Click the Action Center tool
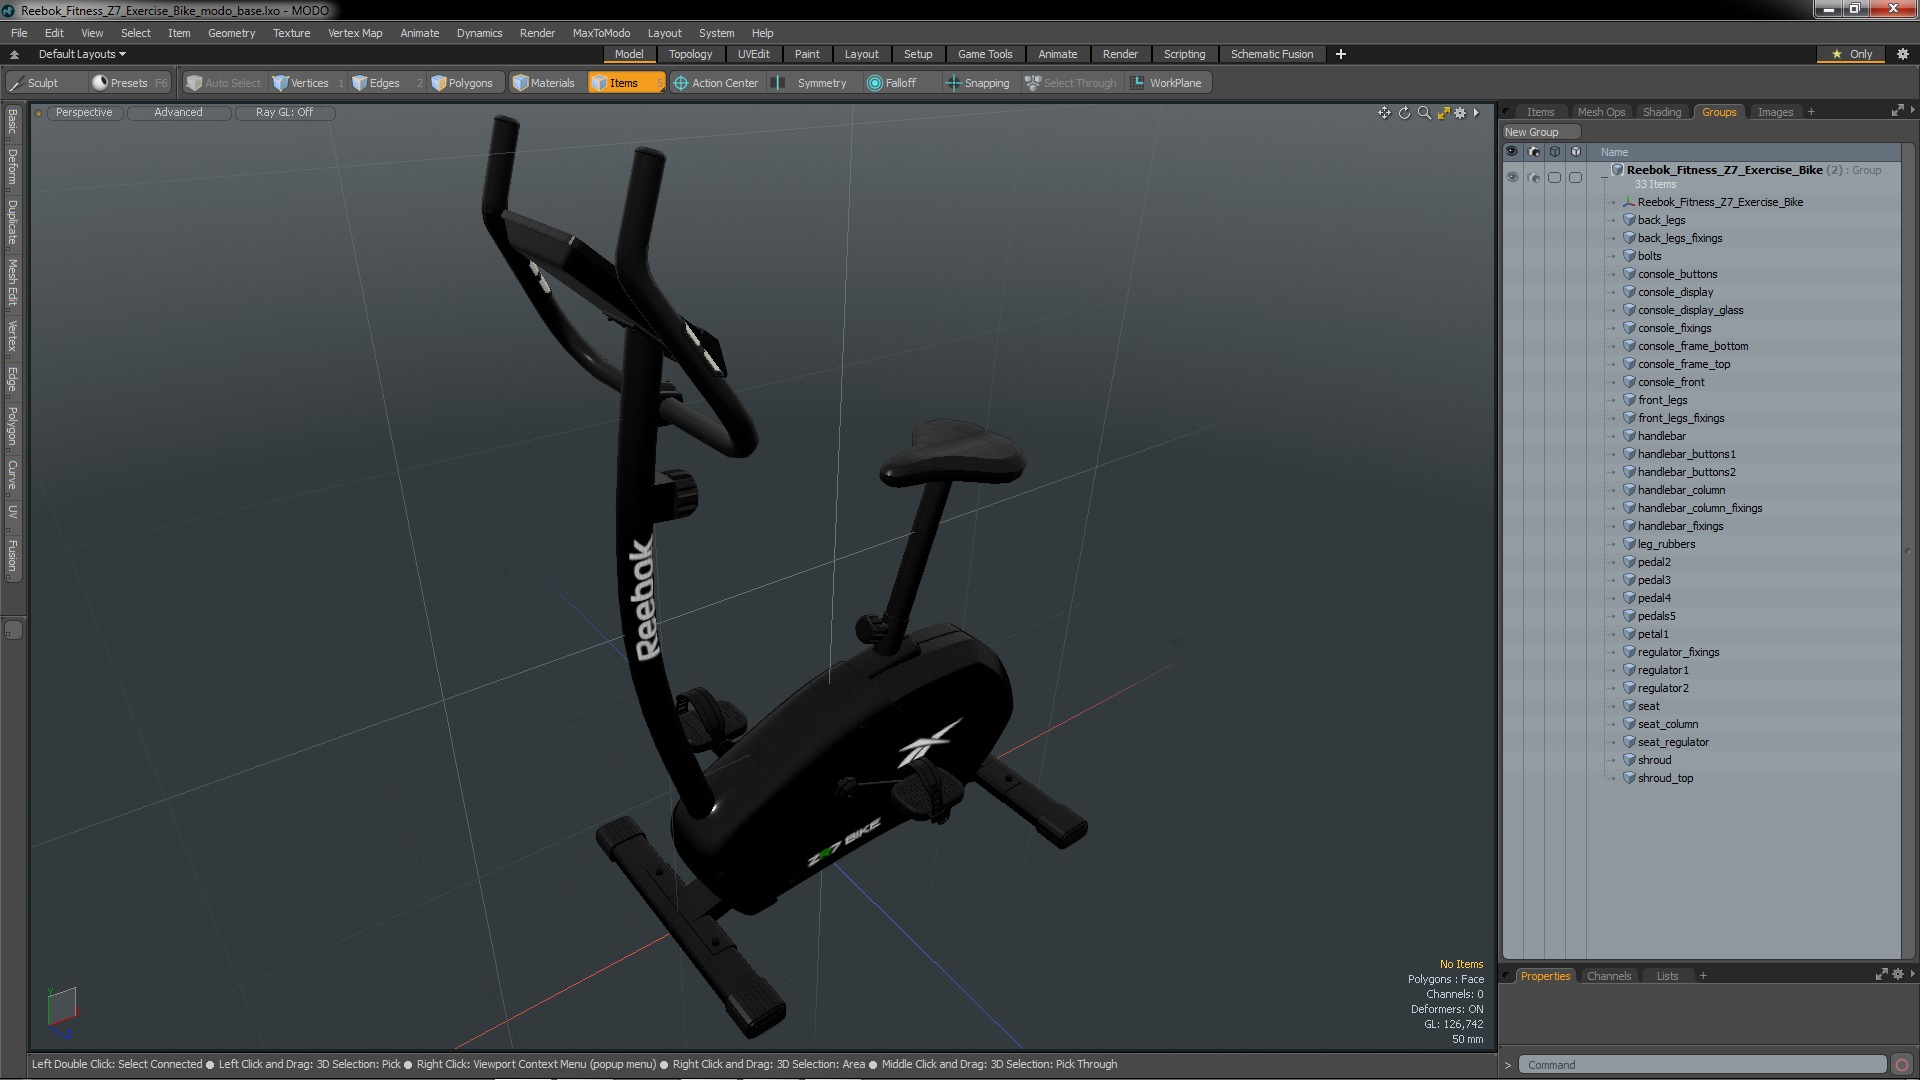 pyautogui.click(x=716, y=83)
